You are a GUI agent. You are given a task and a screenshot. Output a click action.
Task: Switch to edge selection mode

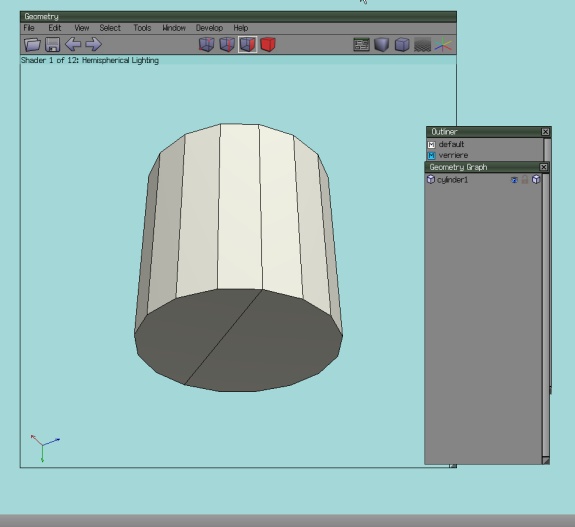pyautogui.click(x=227, y=44)
